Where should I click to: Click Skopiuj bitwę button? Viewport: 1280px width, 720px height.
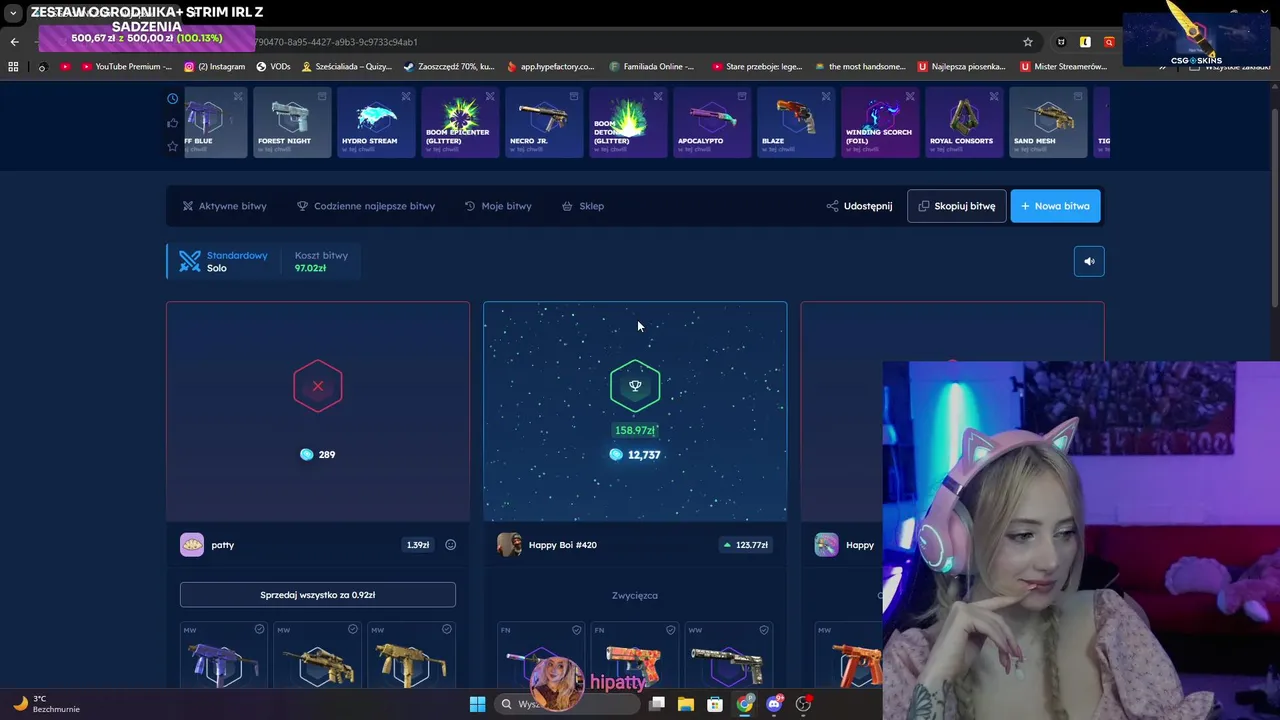click(x=957, y=206)
